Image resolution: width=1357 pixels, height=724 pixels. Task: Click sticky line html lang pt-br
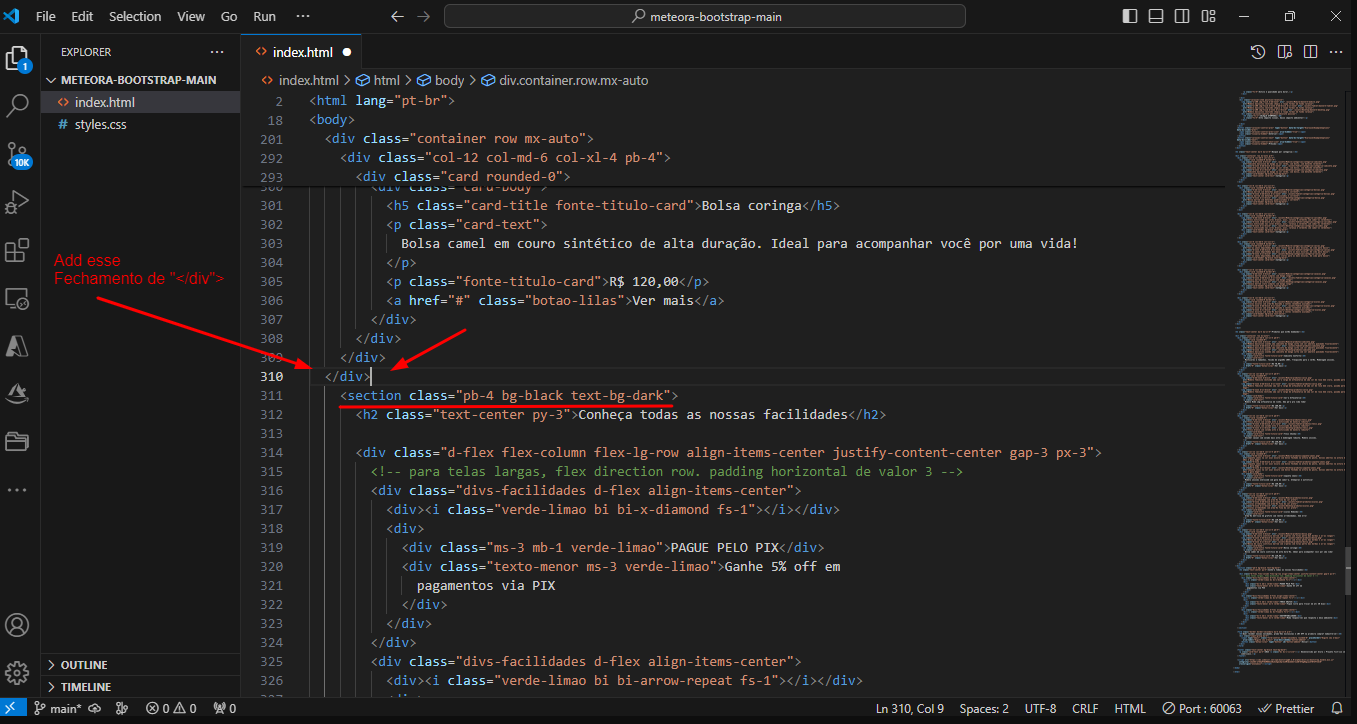tap(382, 101)
